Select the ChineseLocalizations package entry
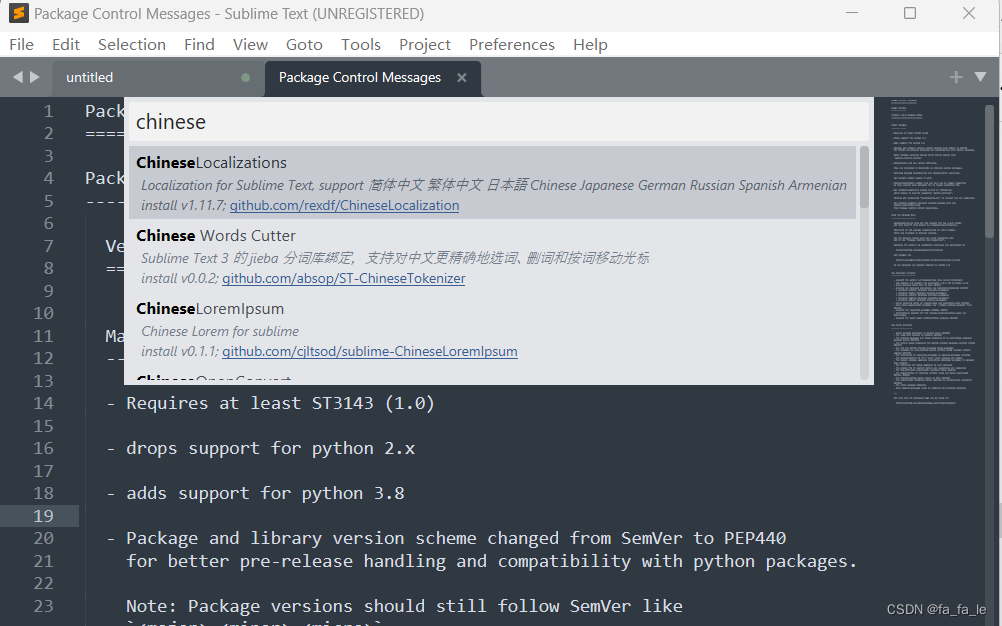Screen dimensions: 1002x626 [492, 183]
